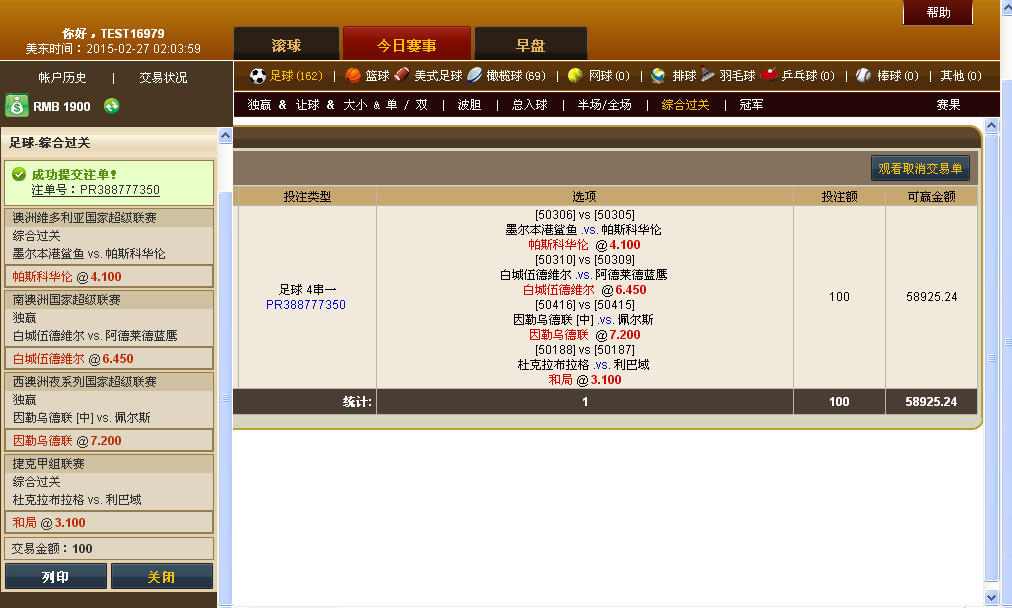Click the baseball icon for 棒球

(x=864, y=76)
